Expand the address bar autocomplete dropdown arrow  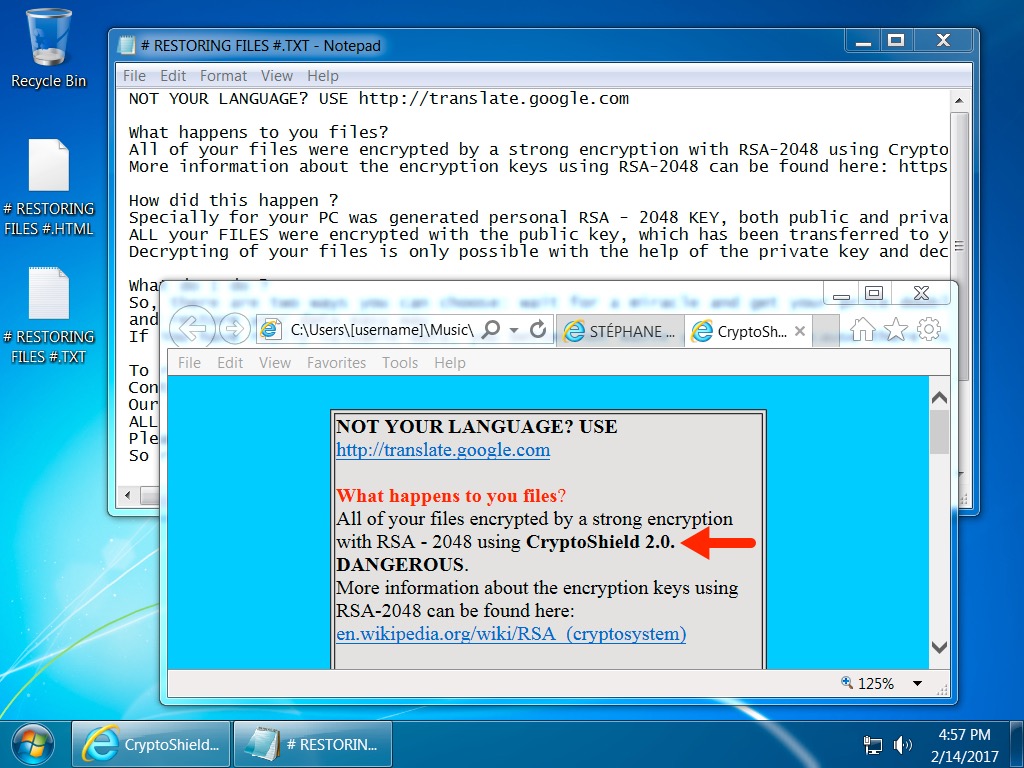(x=514, y=330)
